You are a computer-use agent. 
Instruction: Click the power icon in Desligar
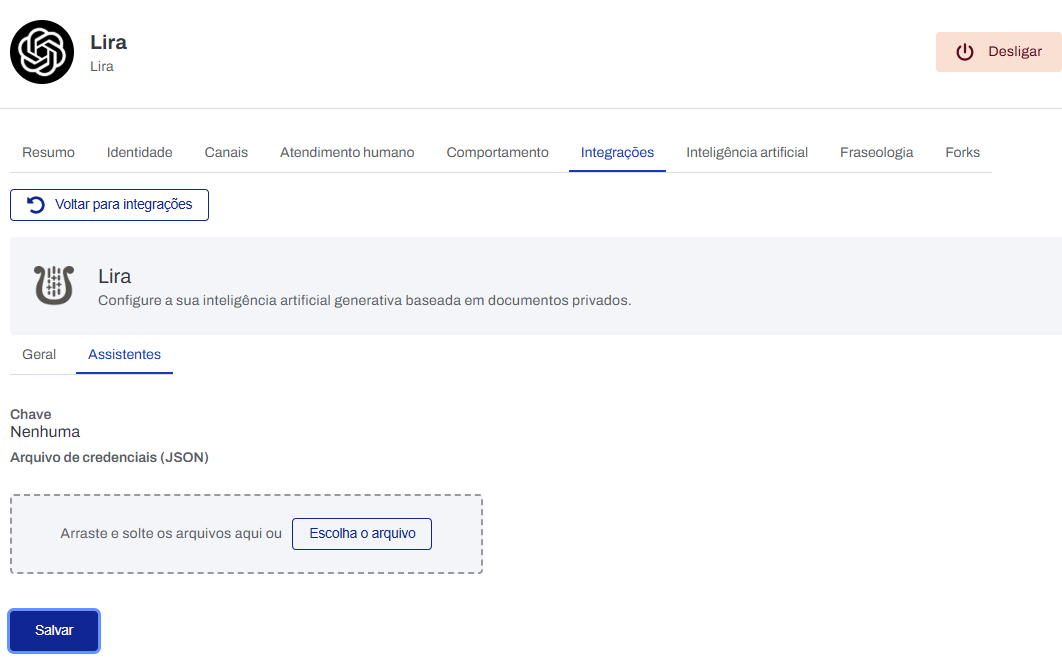pos(964,52)
